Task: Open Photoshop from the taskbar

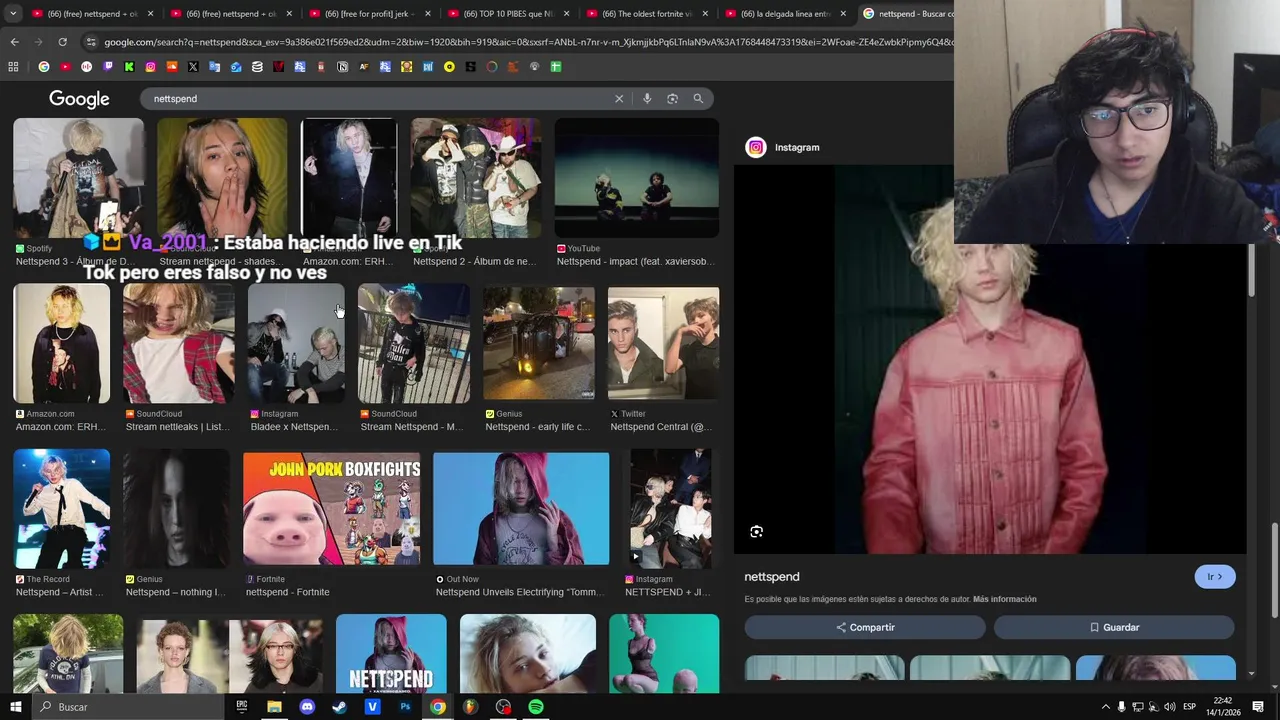Action: (x=405, y=707)
